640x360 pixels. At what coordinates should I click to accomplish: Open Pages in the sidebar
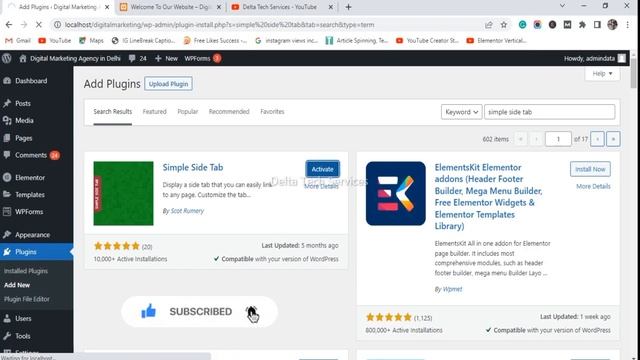[23, 138]
